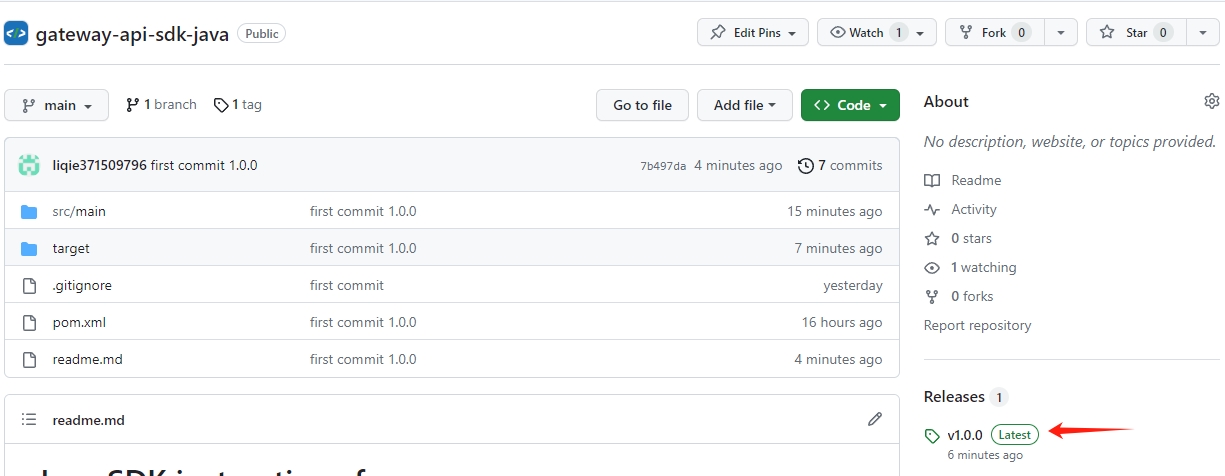
Task: Open the latest commit message first commit 1.0.0
Action: [204, 165]
